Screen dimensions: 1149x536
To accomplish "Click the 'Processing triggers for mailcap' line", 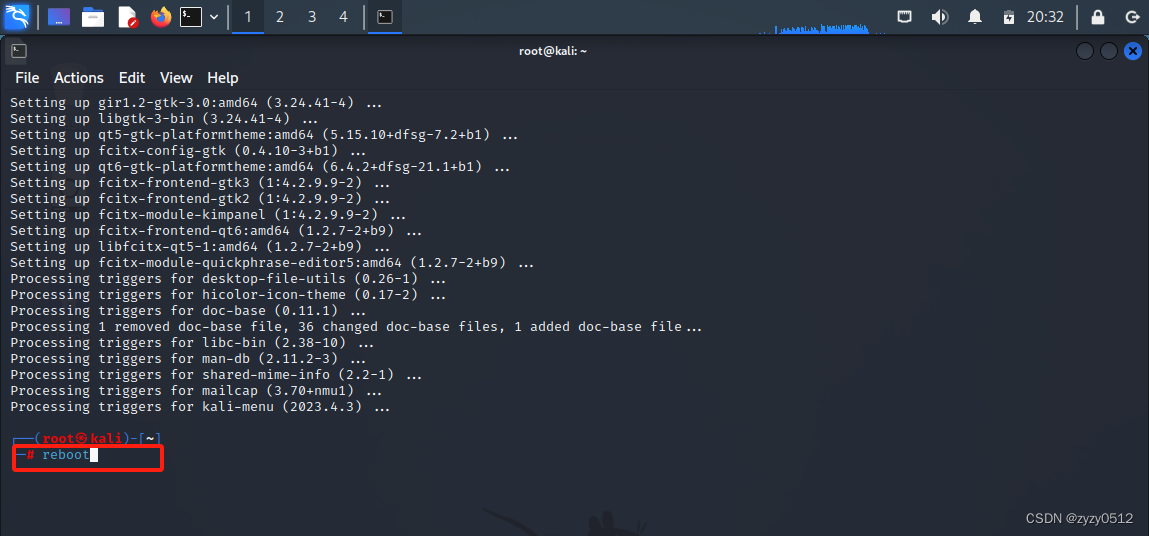I will coord(196,391).
